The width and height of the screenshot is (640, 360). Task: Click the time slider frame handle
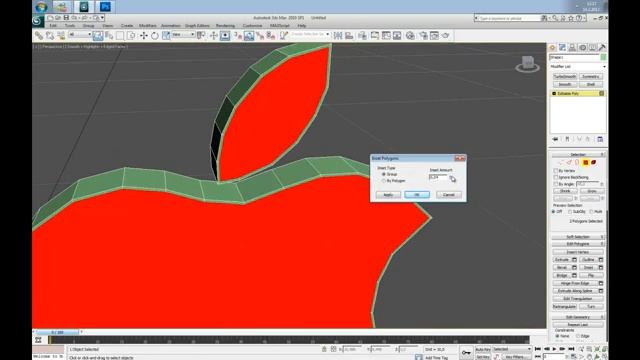(59, 332)
